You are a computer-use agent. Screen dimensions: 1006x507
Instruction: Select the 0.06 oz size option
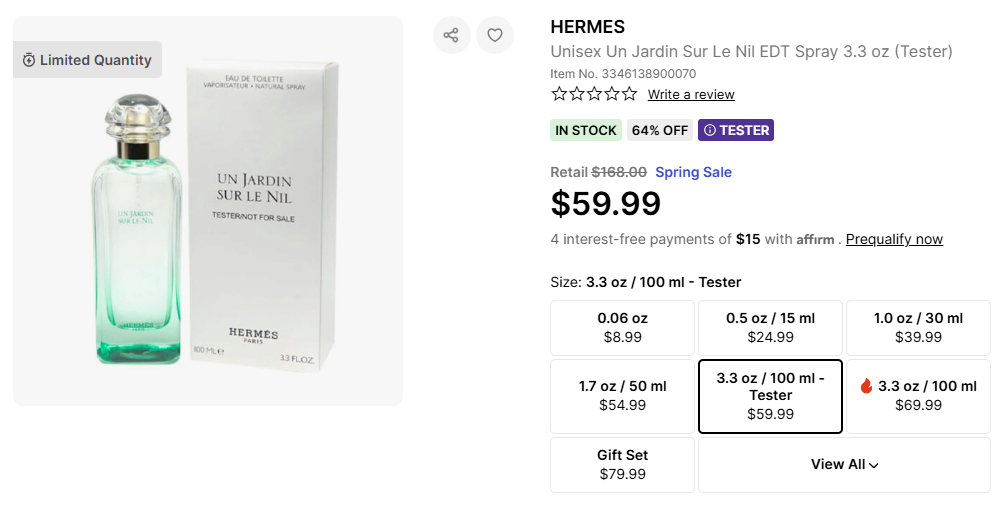point(622,328)
